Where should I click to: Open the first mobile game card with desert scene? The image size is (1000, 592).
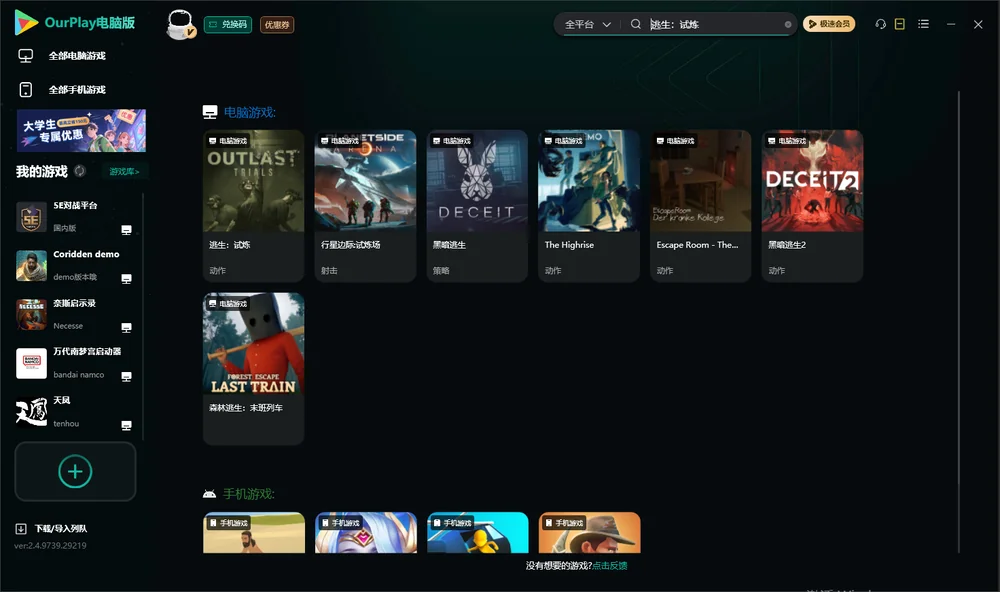click(254, 533)
